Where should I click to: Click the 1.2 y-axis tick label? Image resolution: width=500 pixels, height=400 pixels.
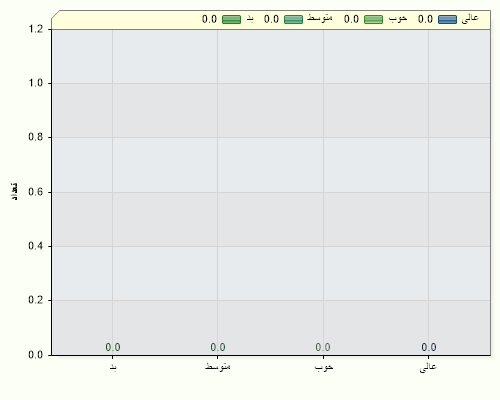[x=36, y=29]
